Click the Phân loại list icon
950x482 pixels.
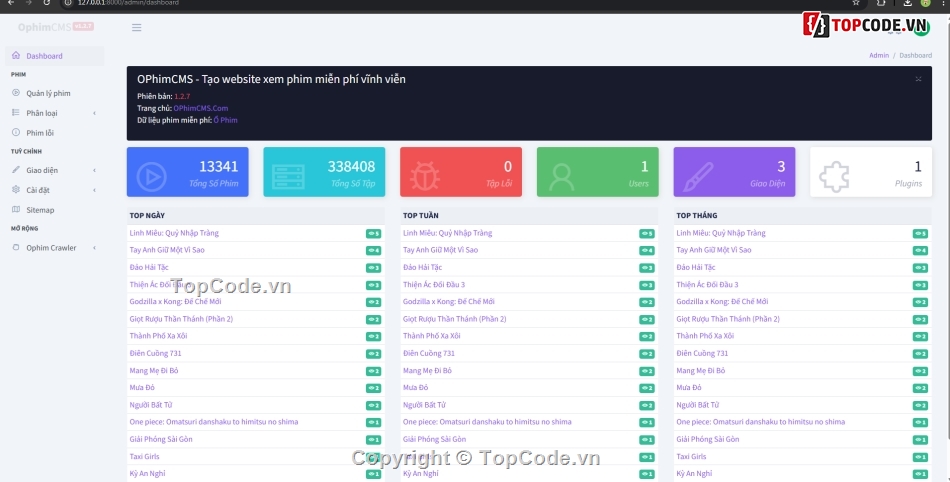16,113
